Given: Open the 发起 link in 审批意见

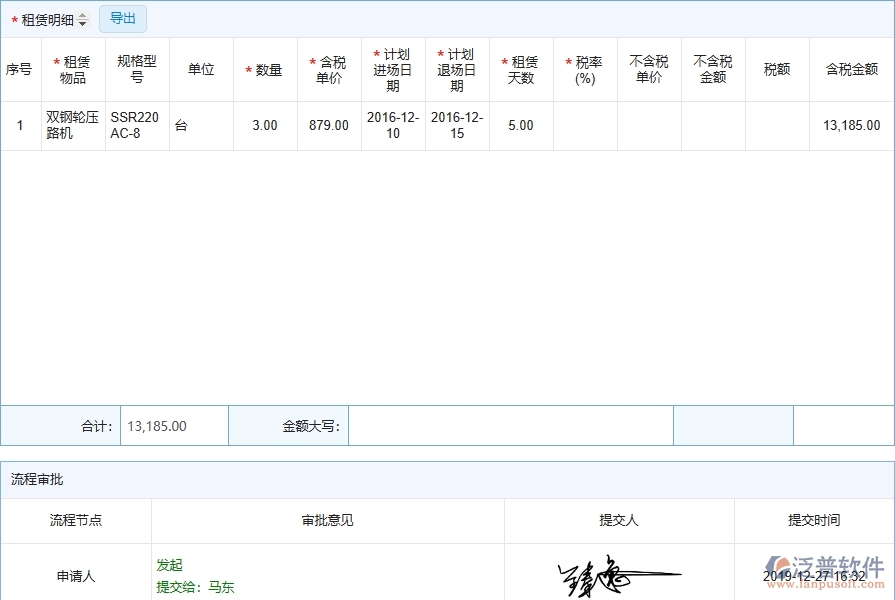Looking at the screenshot, I should point(168,565).
